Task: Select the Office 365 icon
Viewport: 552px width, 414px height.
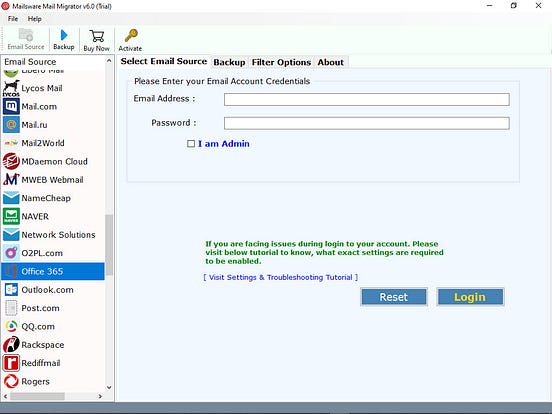Action: click(x=11, y=271)
